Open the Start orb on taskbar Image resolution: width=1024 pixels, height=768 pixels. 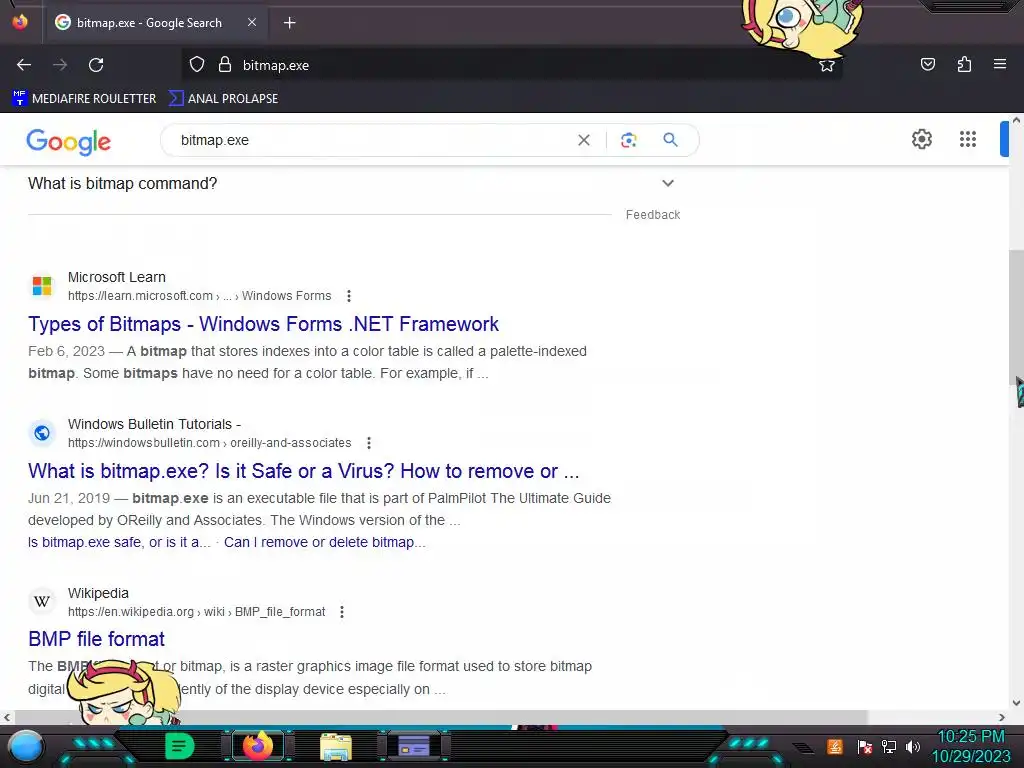(x=26, y=747)
